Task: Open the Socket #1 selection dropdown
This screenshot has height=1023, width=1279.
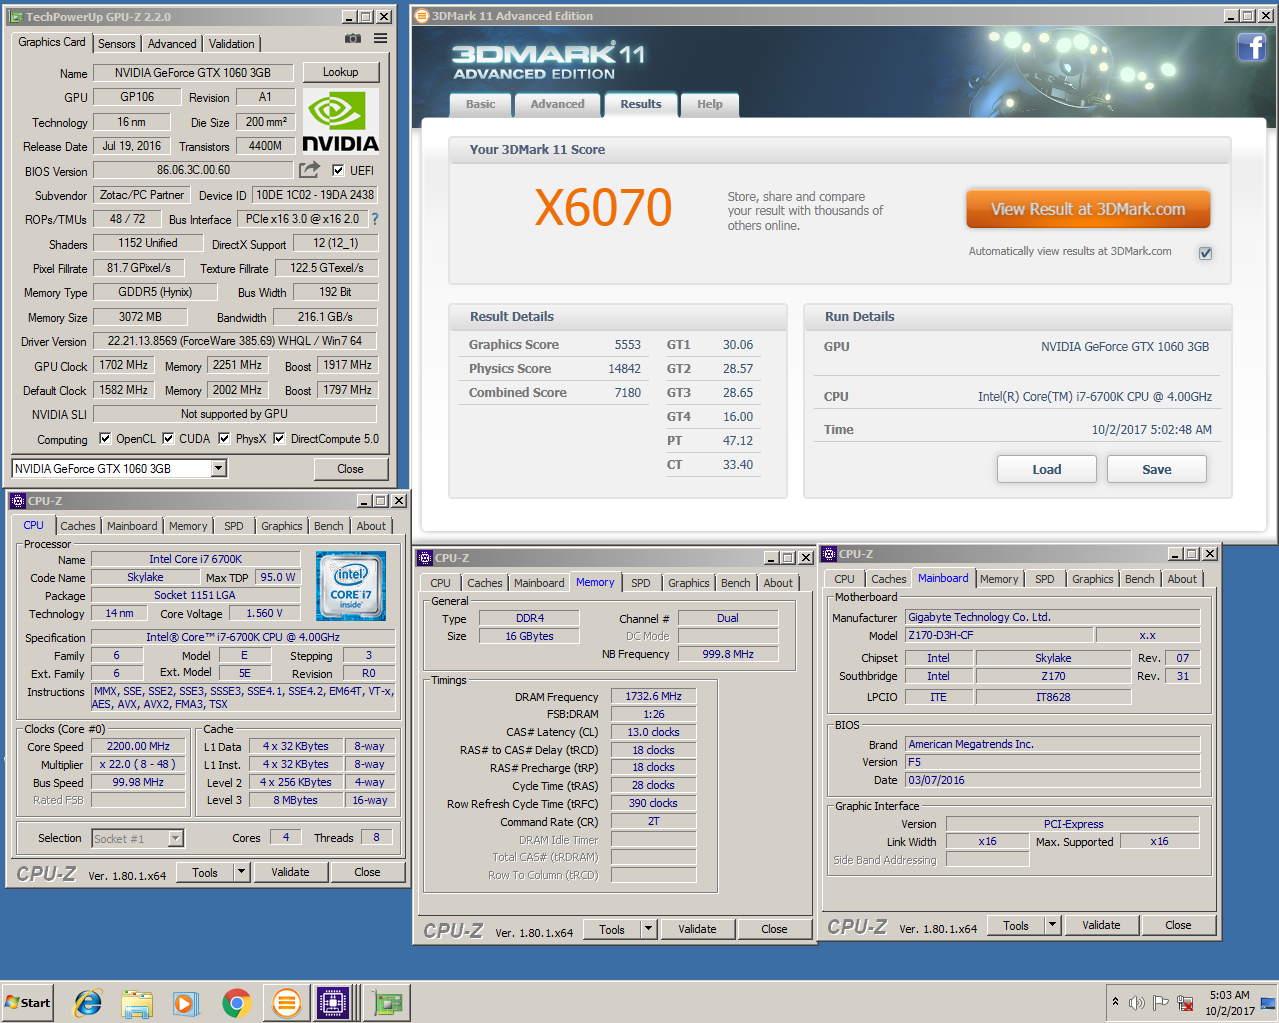Action: [176, 839]
